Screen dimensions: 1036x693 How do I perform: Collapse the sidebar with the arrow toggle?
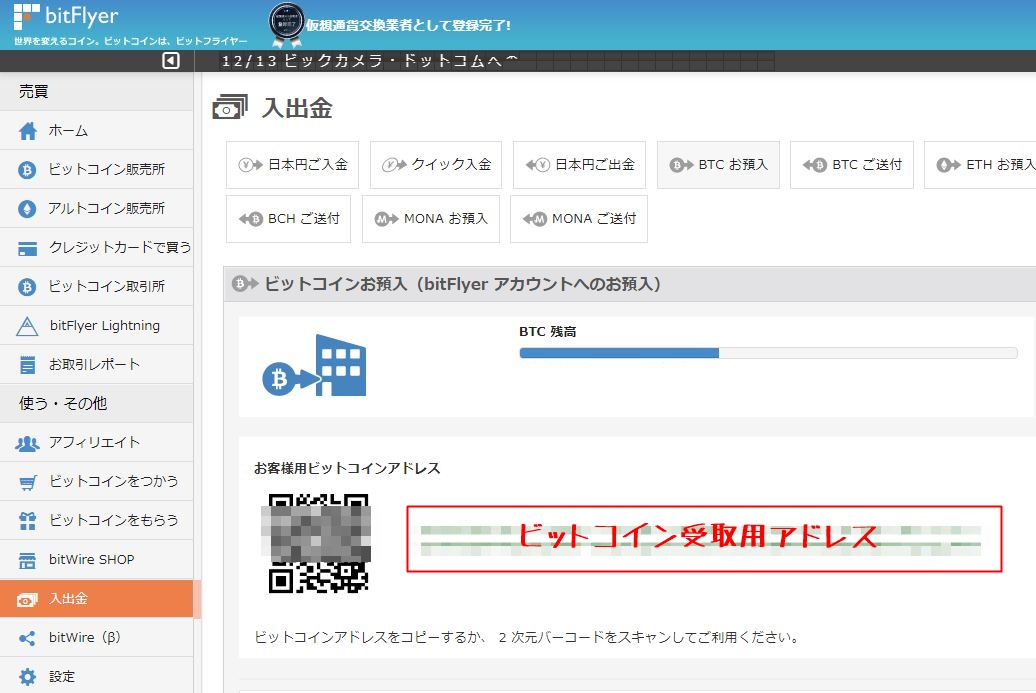point(170,61)
